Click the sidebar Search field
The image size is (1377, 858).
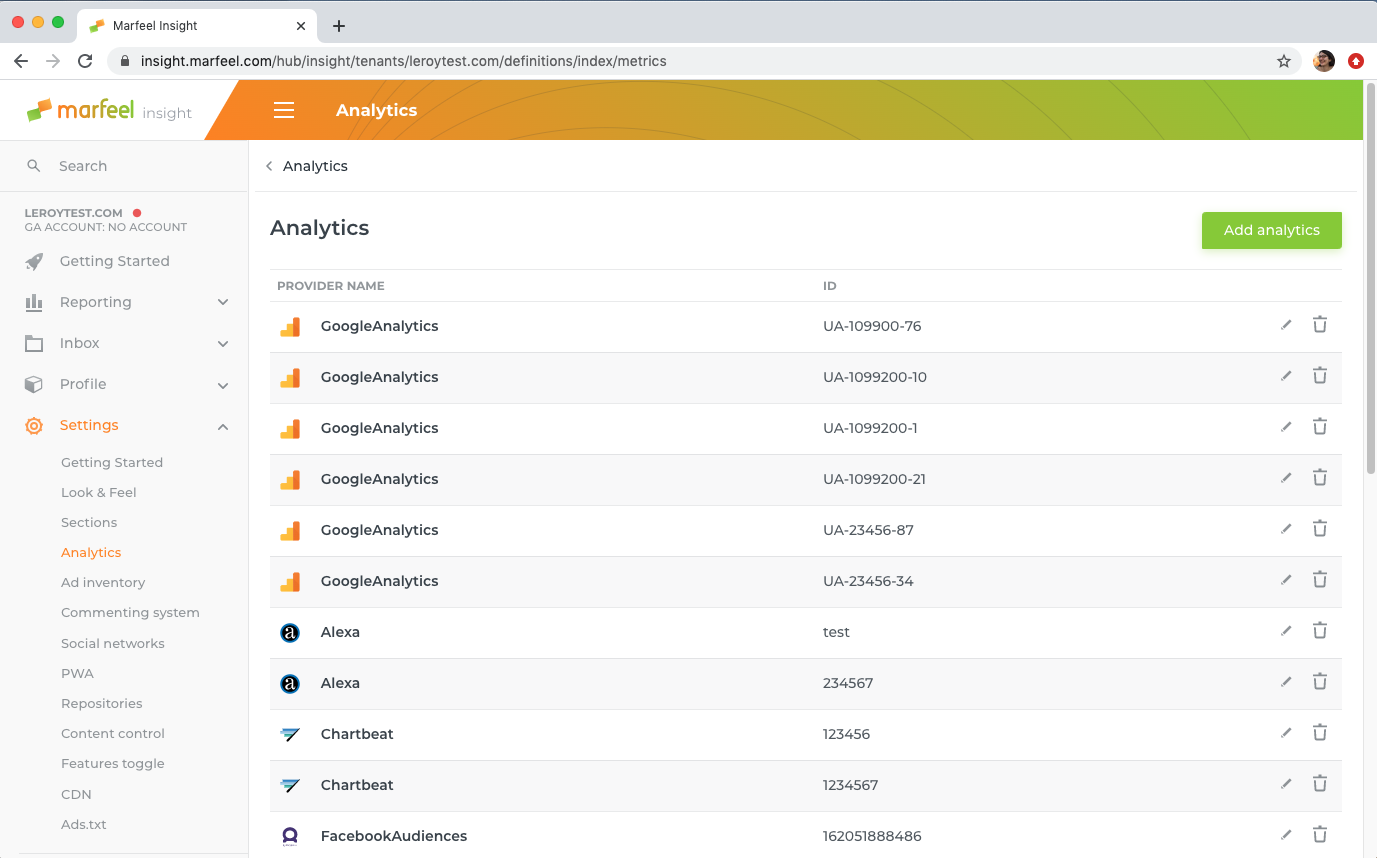[x=124, y=166]
